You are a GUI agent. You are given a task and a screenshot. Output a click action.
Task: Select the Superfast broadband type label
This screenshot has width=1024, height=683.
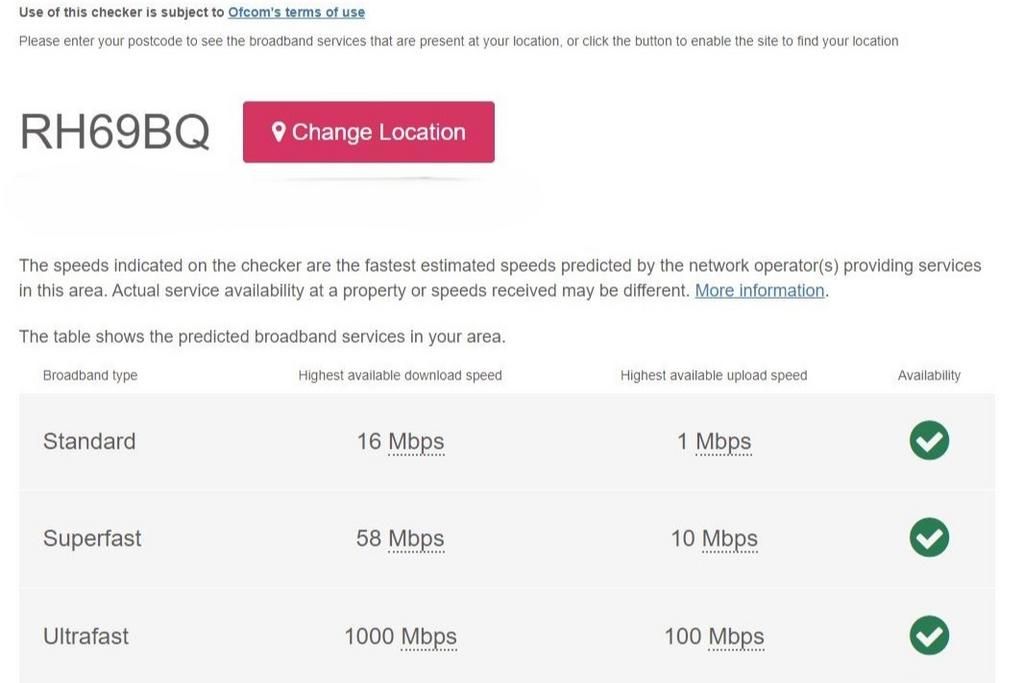(x=92, y=539)
